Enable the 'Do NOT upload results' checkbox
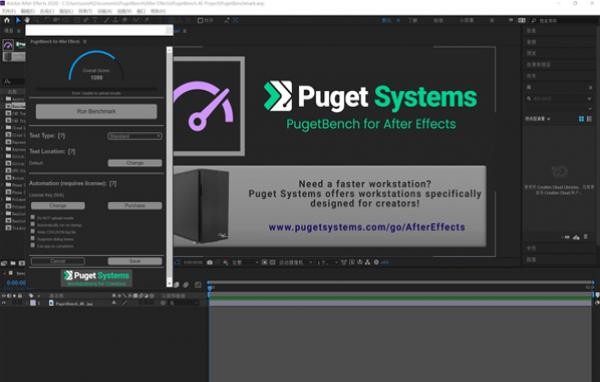 [x=33, y=217]
